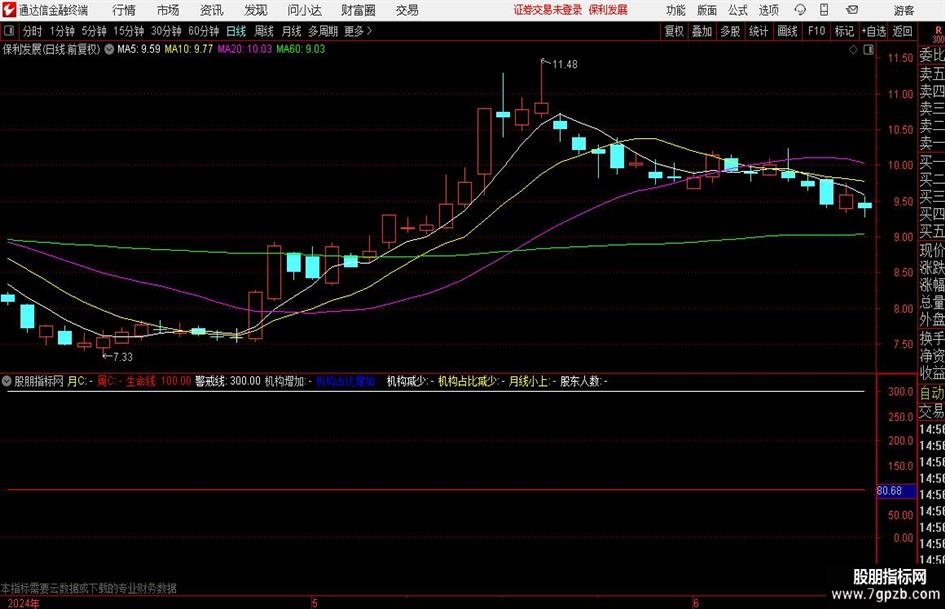The image size is (945, 609).
Task: Switch to the 15分钟 period tab
Action: [129, 31]
